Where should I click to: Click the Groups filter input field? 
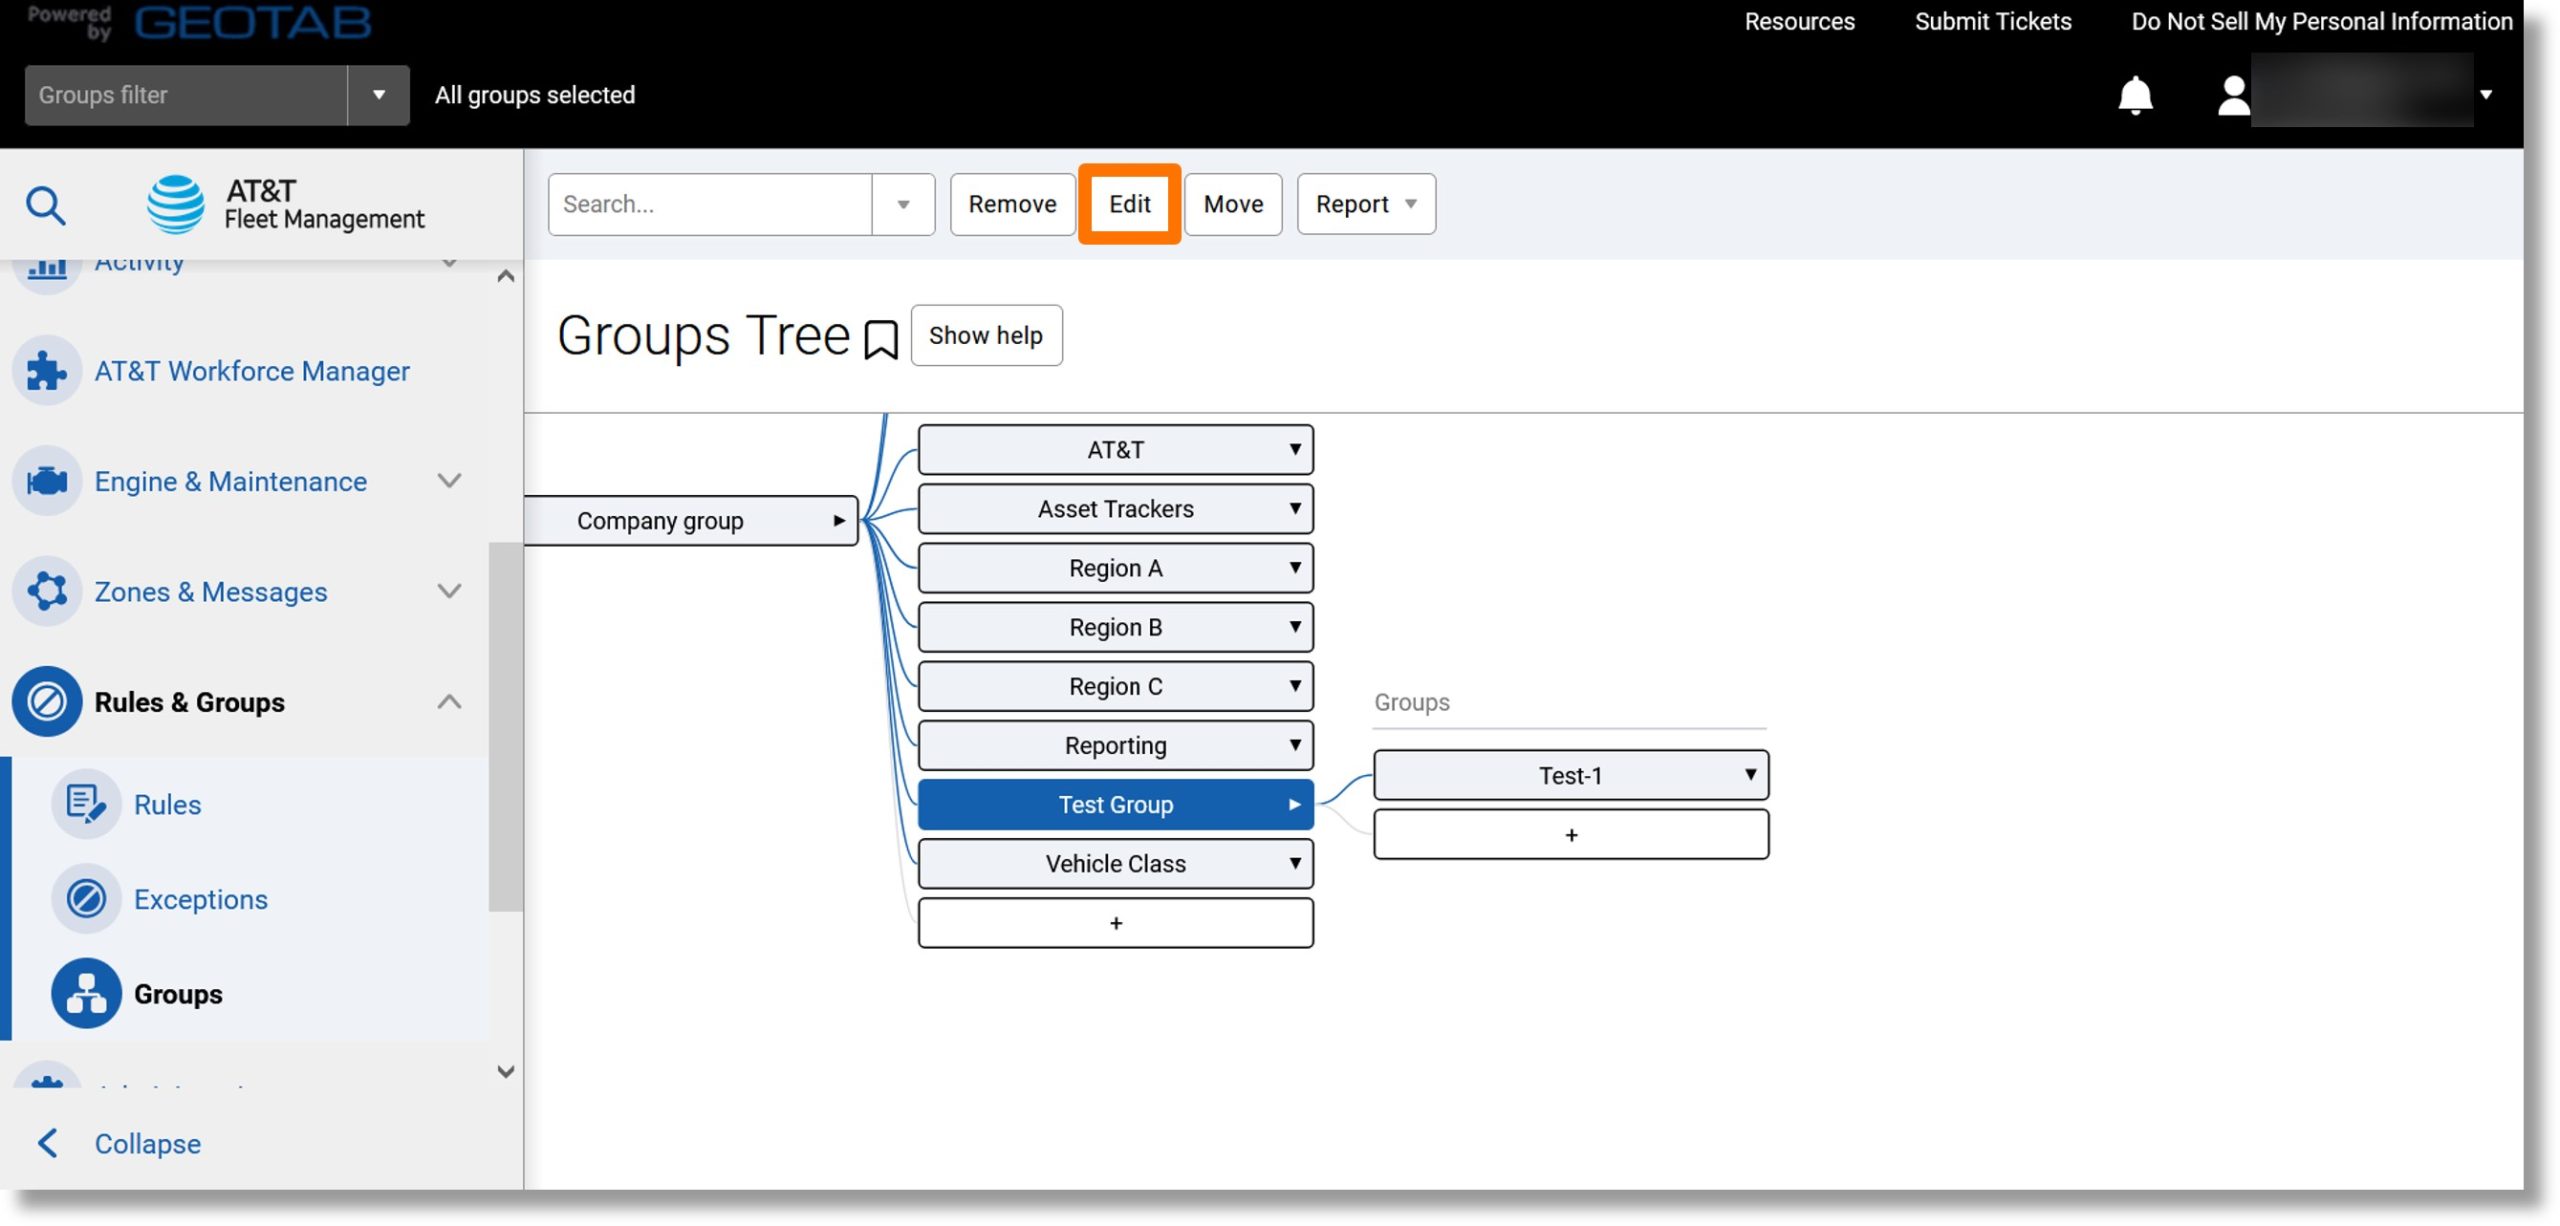(186, 95)
